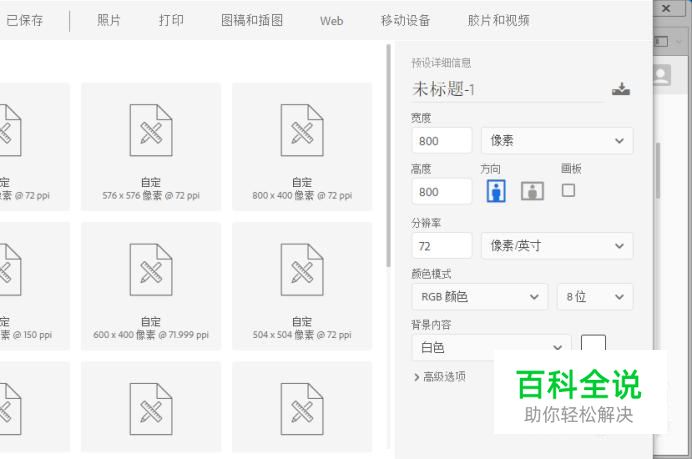The width and height of the screenshot is (692, 459).
Task: Click the 未标题-1 document name field
Action: pos(508,90)
